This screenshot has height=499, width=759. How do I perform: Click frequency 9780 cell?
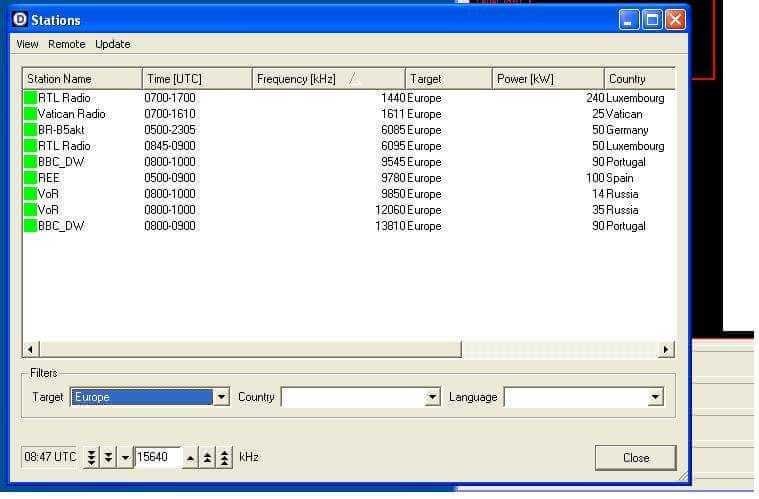(x=393, y=178)
